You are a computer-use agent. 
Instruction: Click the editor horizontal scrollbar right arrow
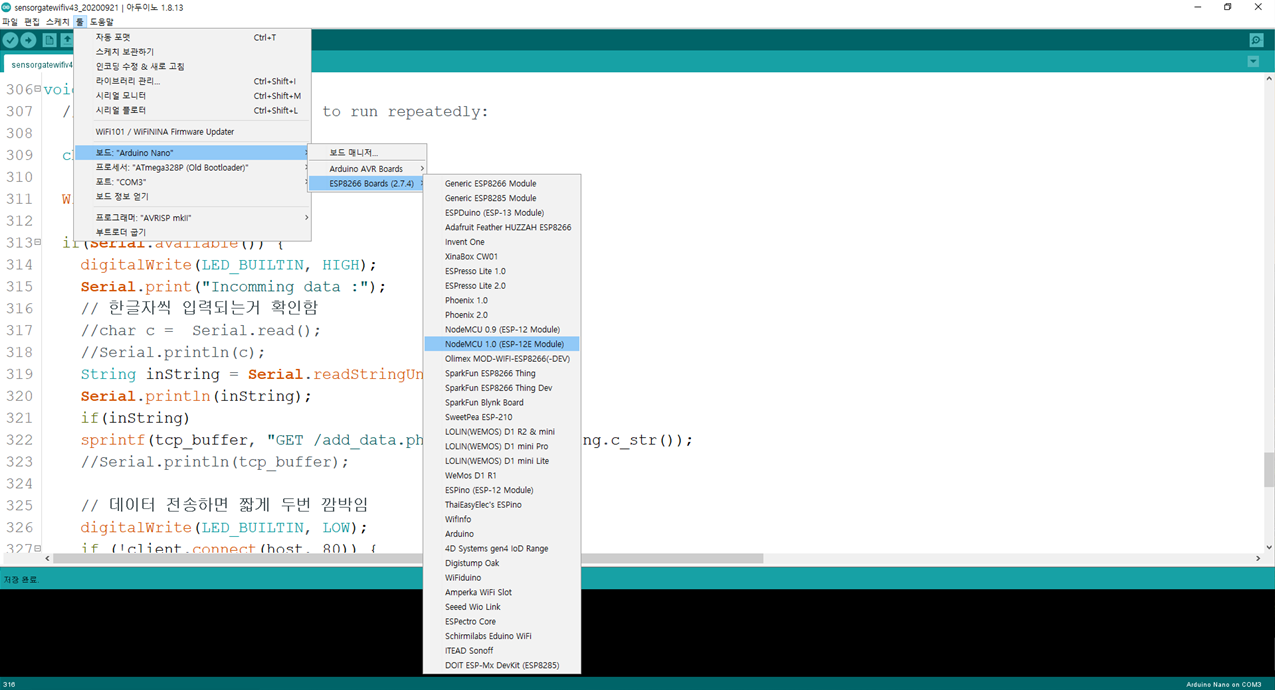pos(1258,558)
